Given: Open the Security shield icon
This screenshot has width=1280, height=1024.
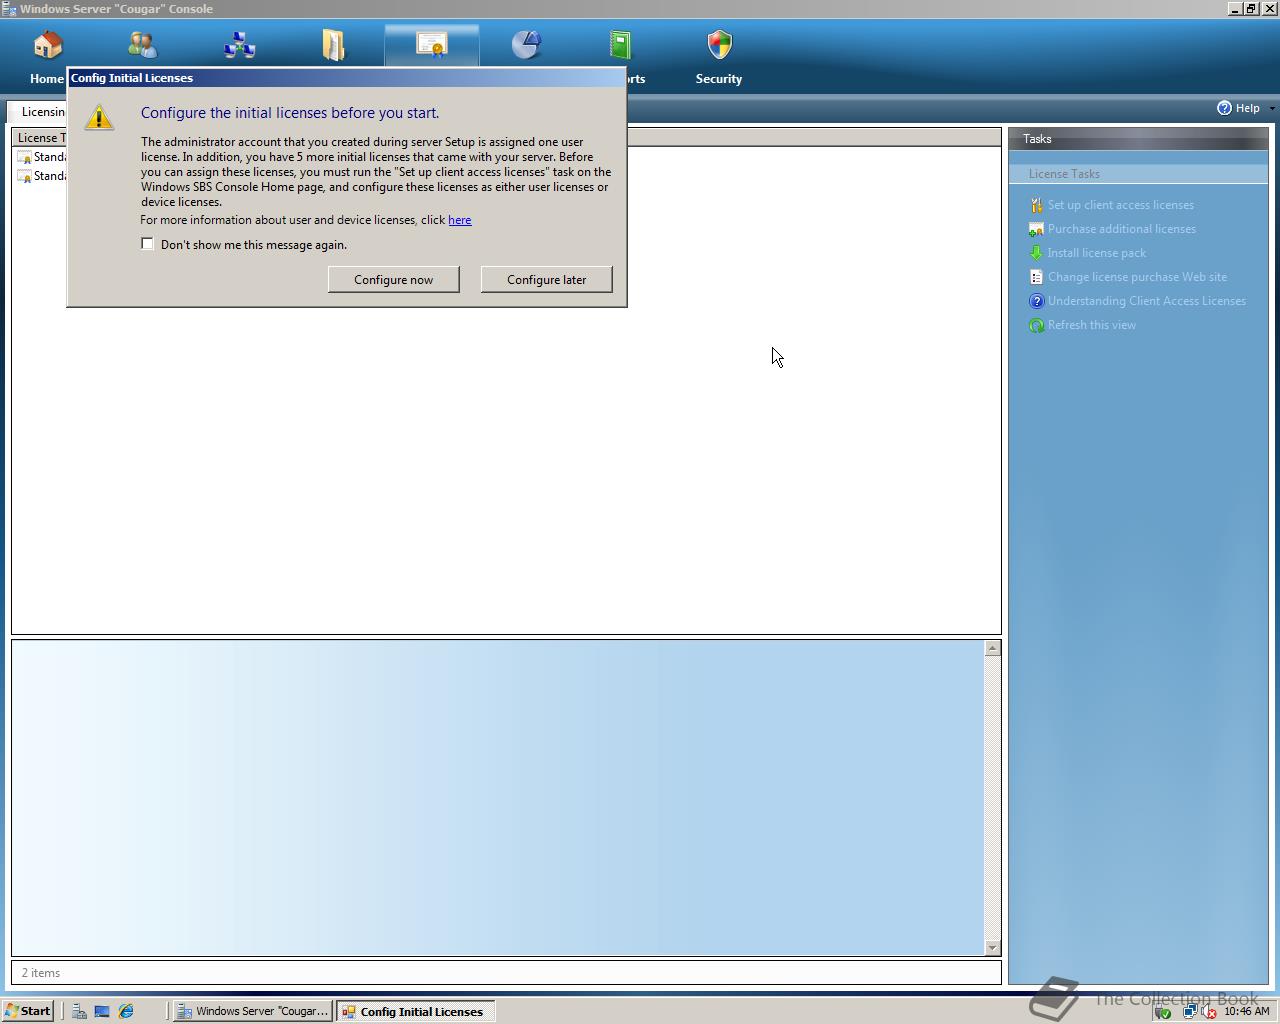Looking at the screenshot, I should pyautogui.click(x=719, y=45).
